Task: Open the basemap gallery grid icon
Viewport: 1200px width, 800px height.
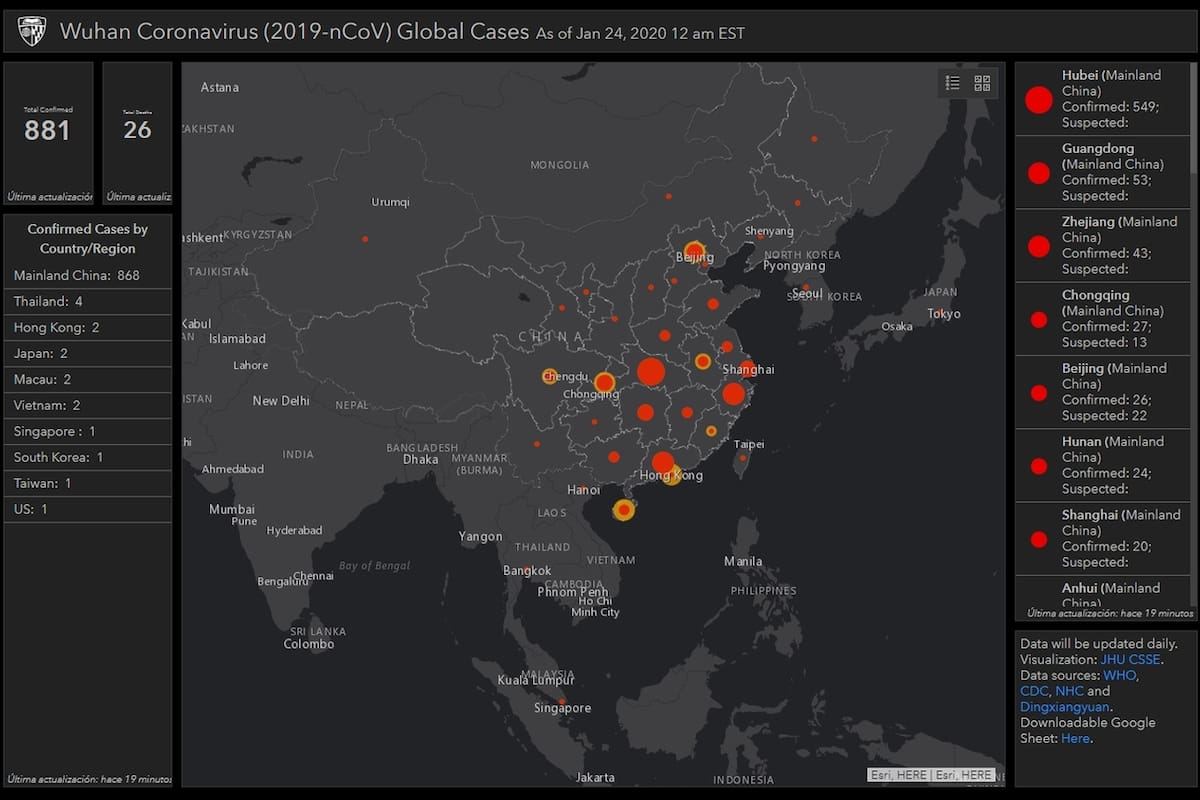Action: coord(982,83)
